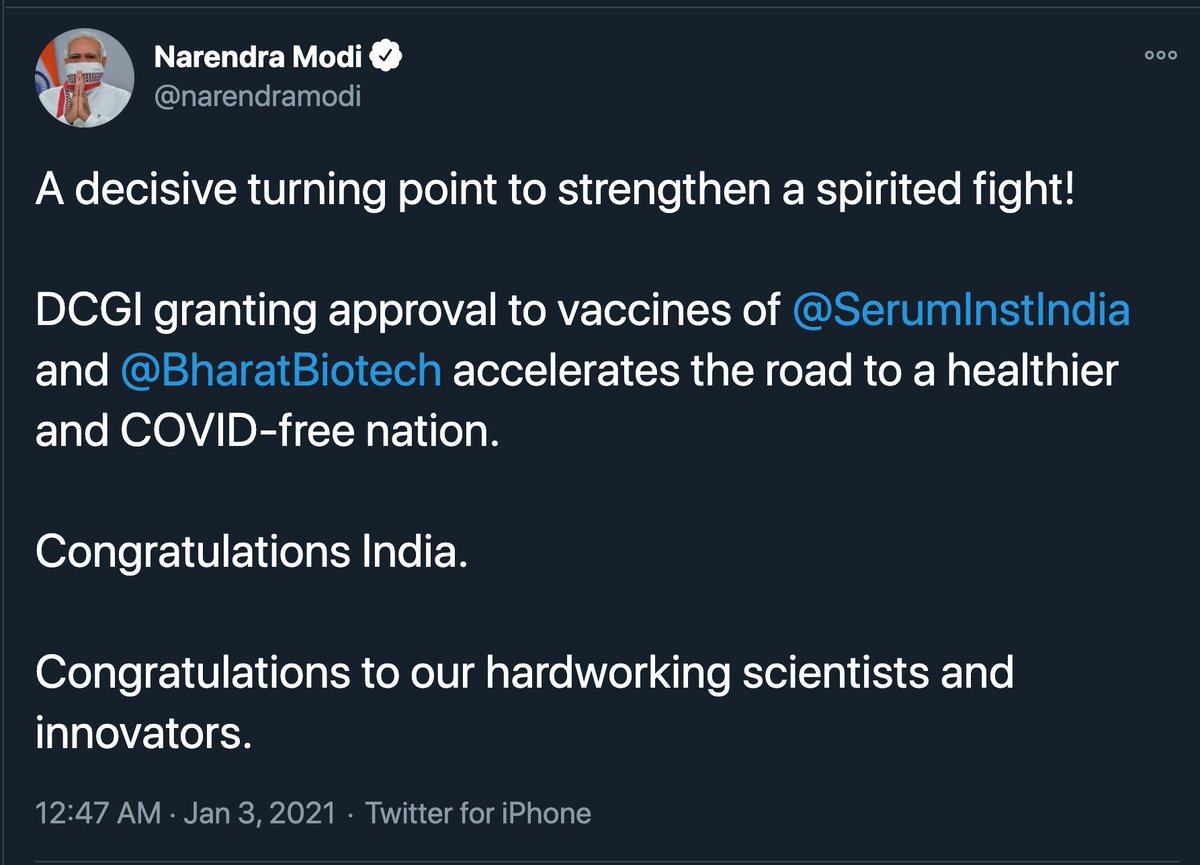Follow the @SerumInstIndia mention link
This screenshot has width=1200, height=865.
961,311
